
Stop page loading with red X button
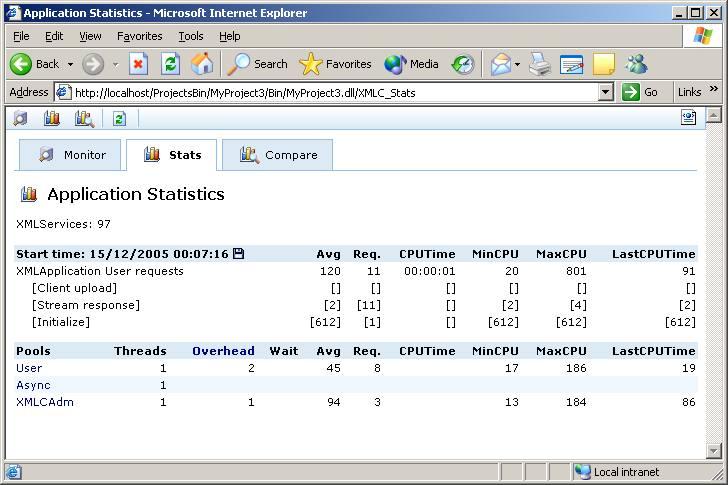[139, 64]
